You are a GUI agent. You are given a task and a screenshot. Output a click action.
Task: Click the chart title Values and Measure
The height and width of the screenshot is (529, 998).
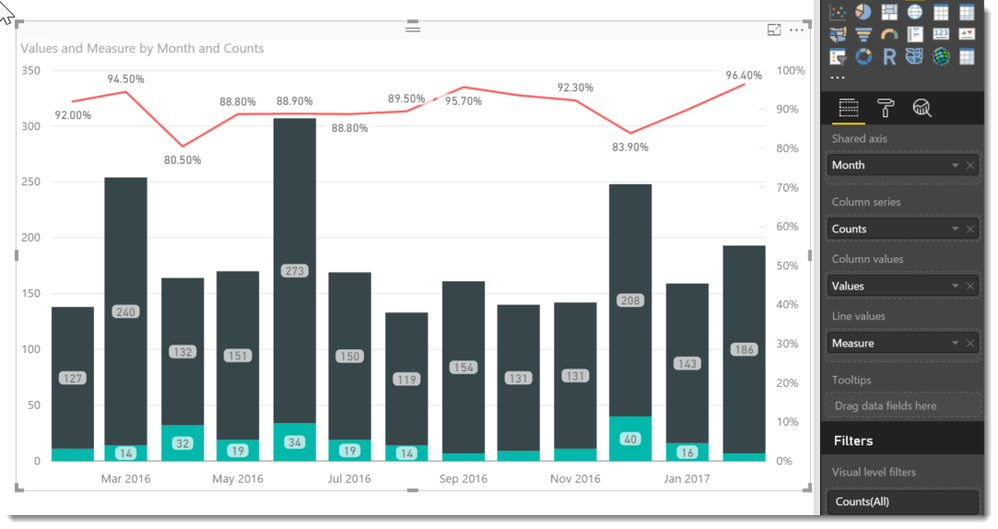click(x=142, y=48)
